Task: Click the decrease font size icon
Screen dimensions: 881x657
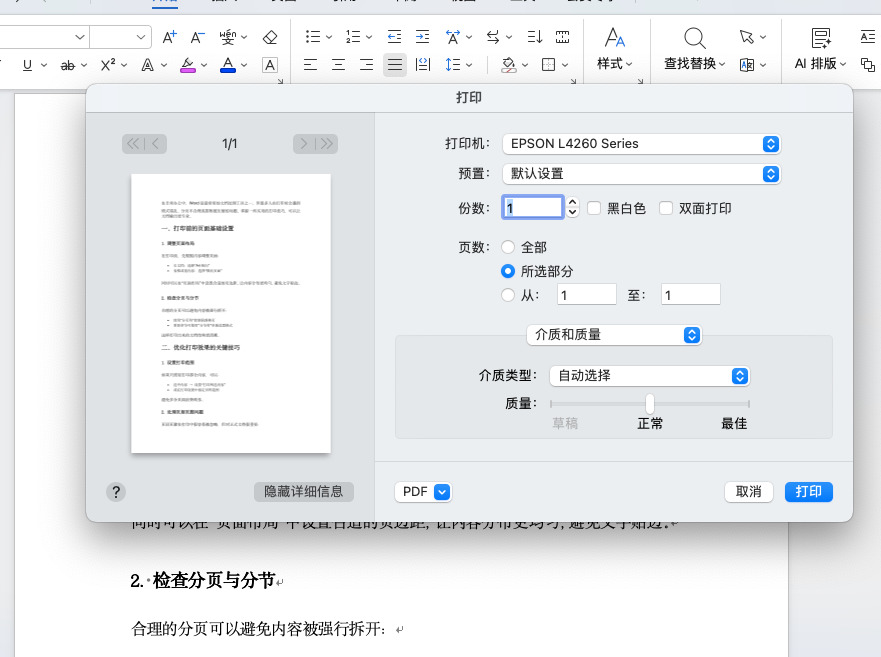Action: pyautogui.click(x=197, y=37)
